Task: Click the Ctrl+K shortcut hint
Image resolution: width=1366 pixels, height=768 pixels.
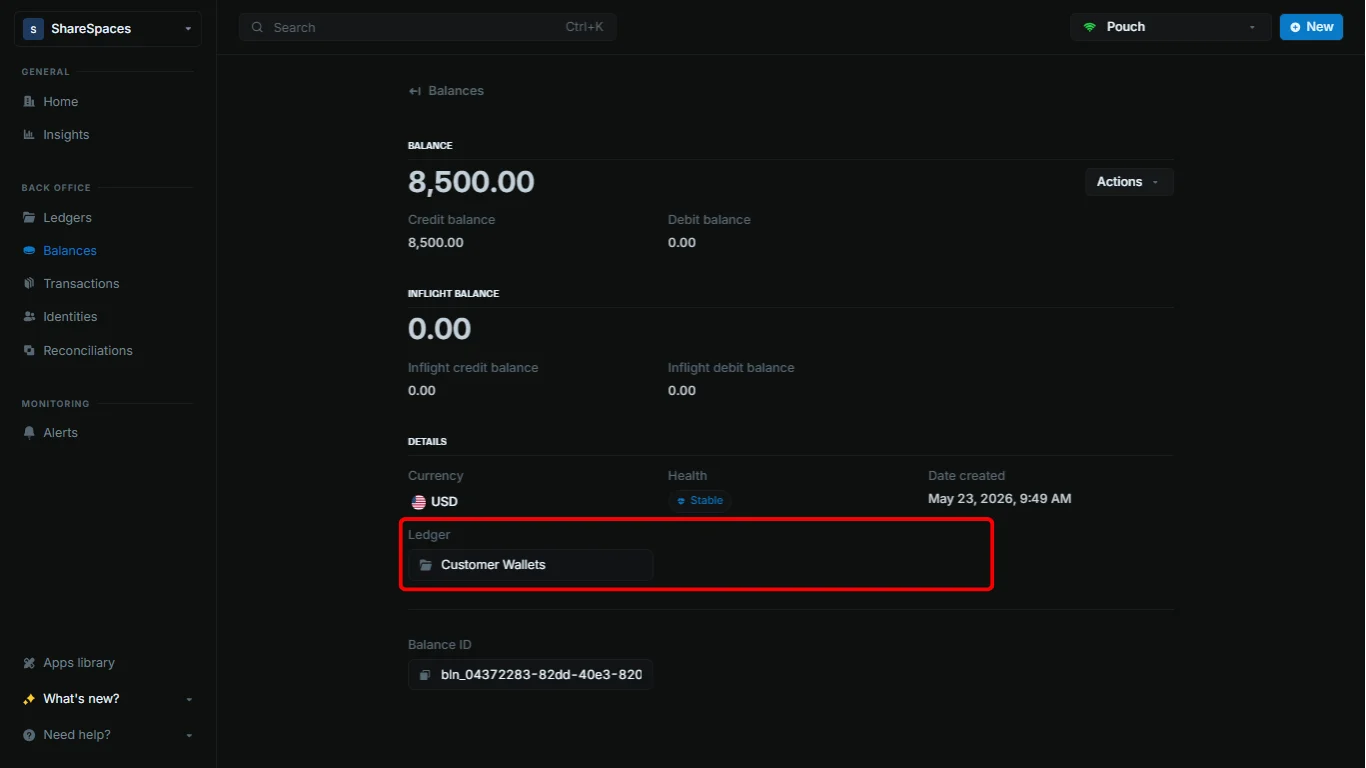Action: point(584,27)
